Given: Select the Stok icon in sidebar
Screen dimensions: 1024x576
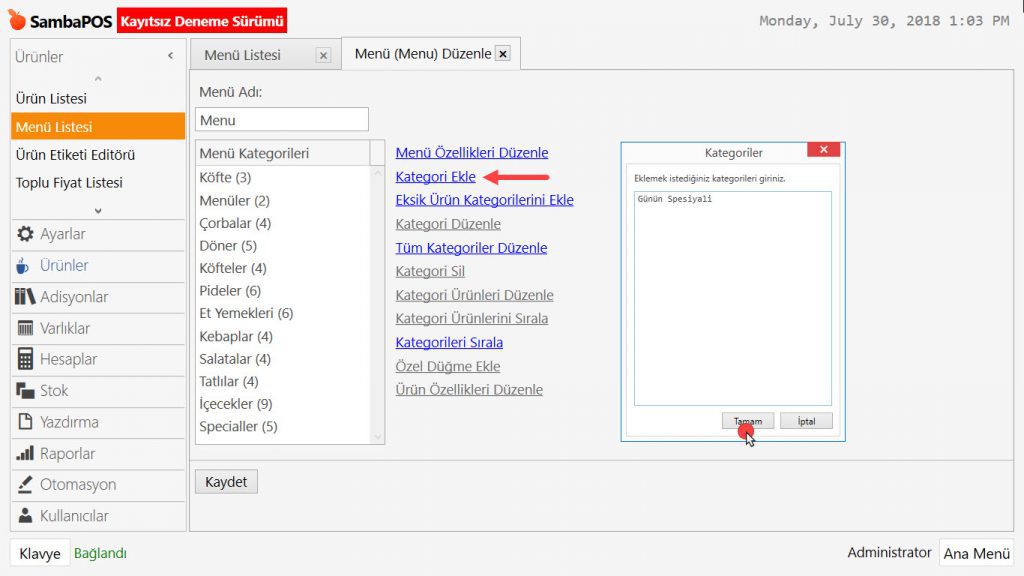Looking at the screenshot, I should [x=25, y=391].
